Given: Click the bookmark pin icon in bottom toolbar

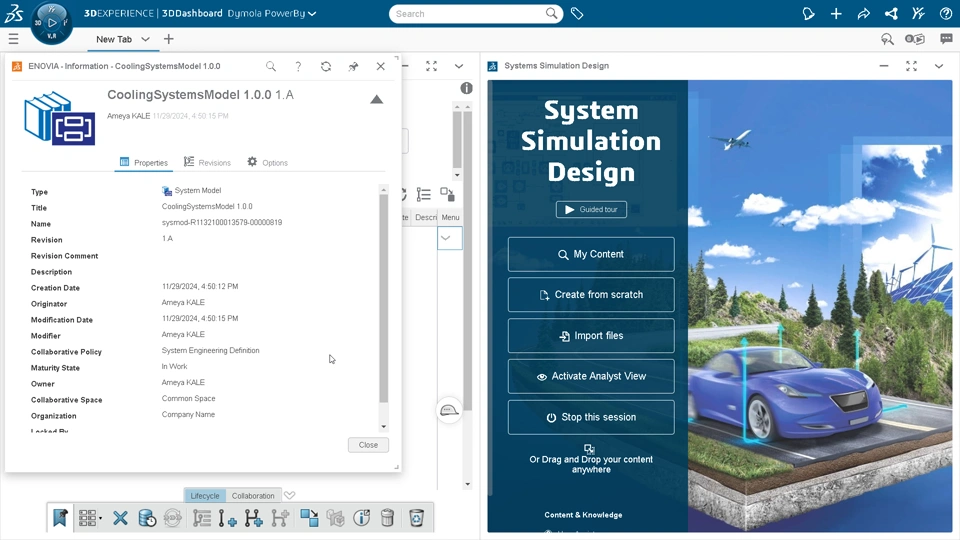Looking at the screenshot, I should click(60, 518).
